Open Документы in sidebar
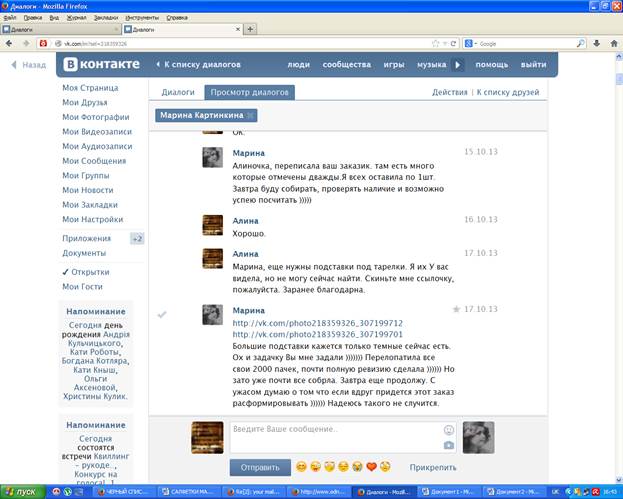 [84, 253]
